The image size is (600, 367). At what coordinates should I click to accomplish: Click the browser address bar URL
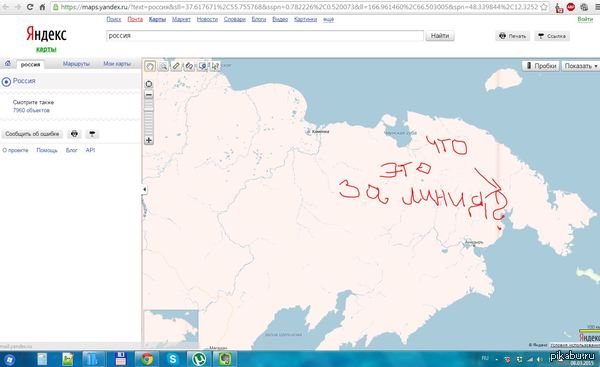tap(299, 7)
